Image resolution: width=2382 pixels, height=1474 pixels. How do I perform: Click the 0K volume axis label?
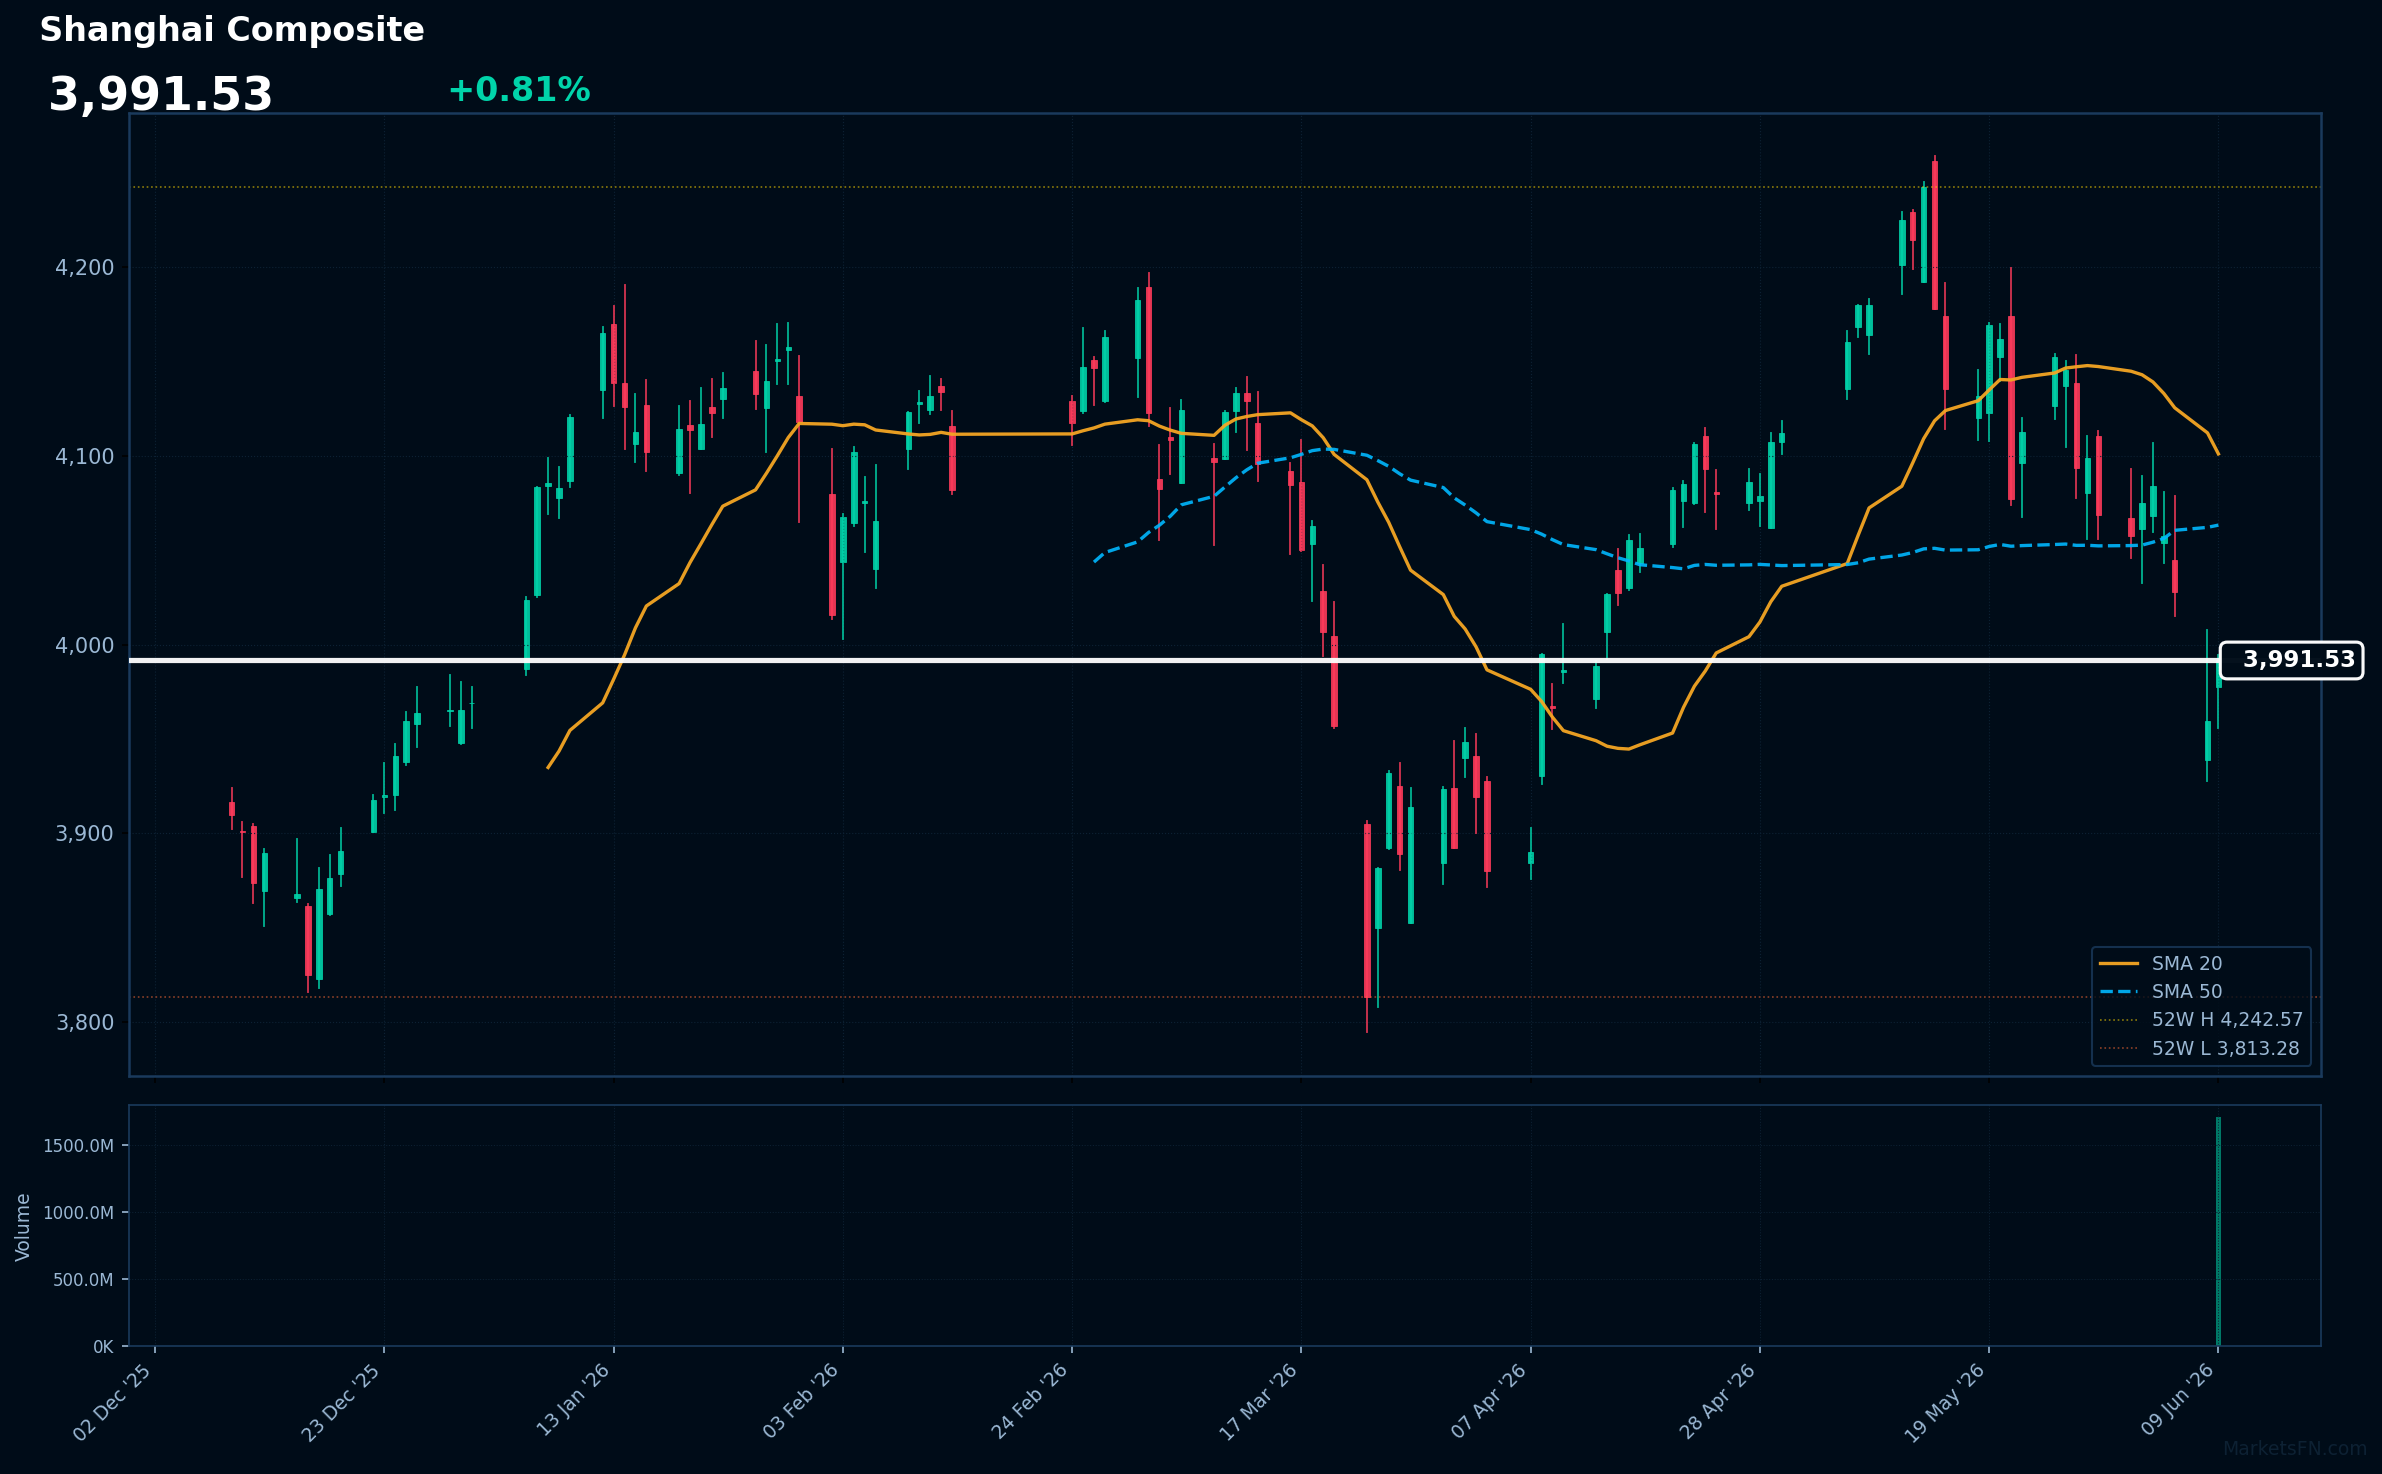pos(103,1347)
